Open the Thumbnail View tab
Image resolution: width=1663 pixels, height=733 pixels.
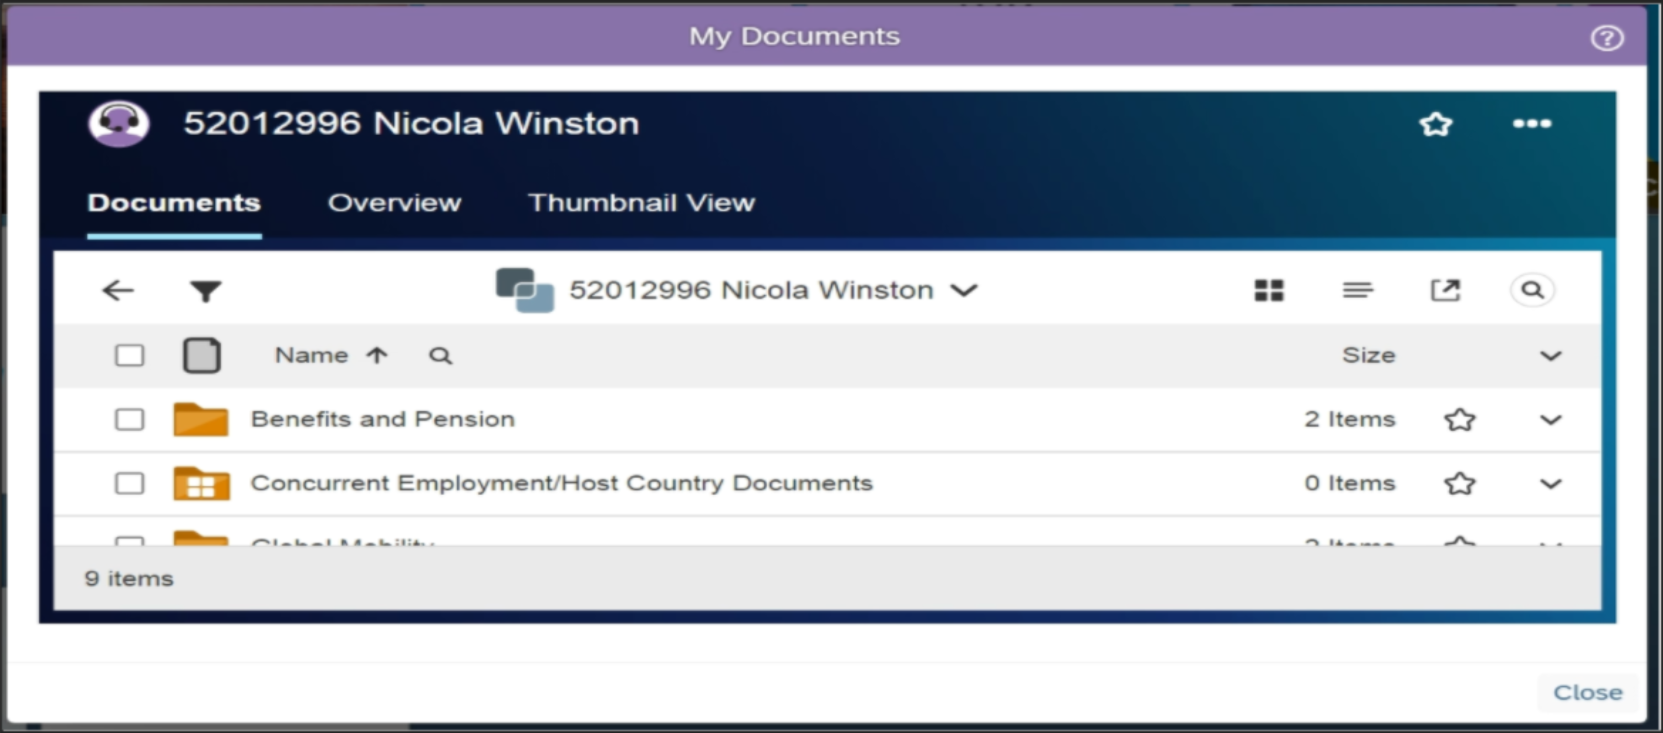click(x=641, y=203)
